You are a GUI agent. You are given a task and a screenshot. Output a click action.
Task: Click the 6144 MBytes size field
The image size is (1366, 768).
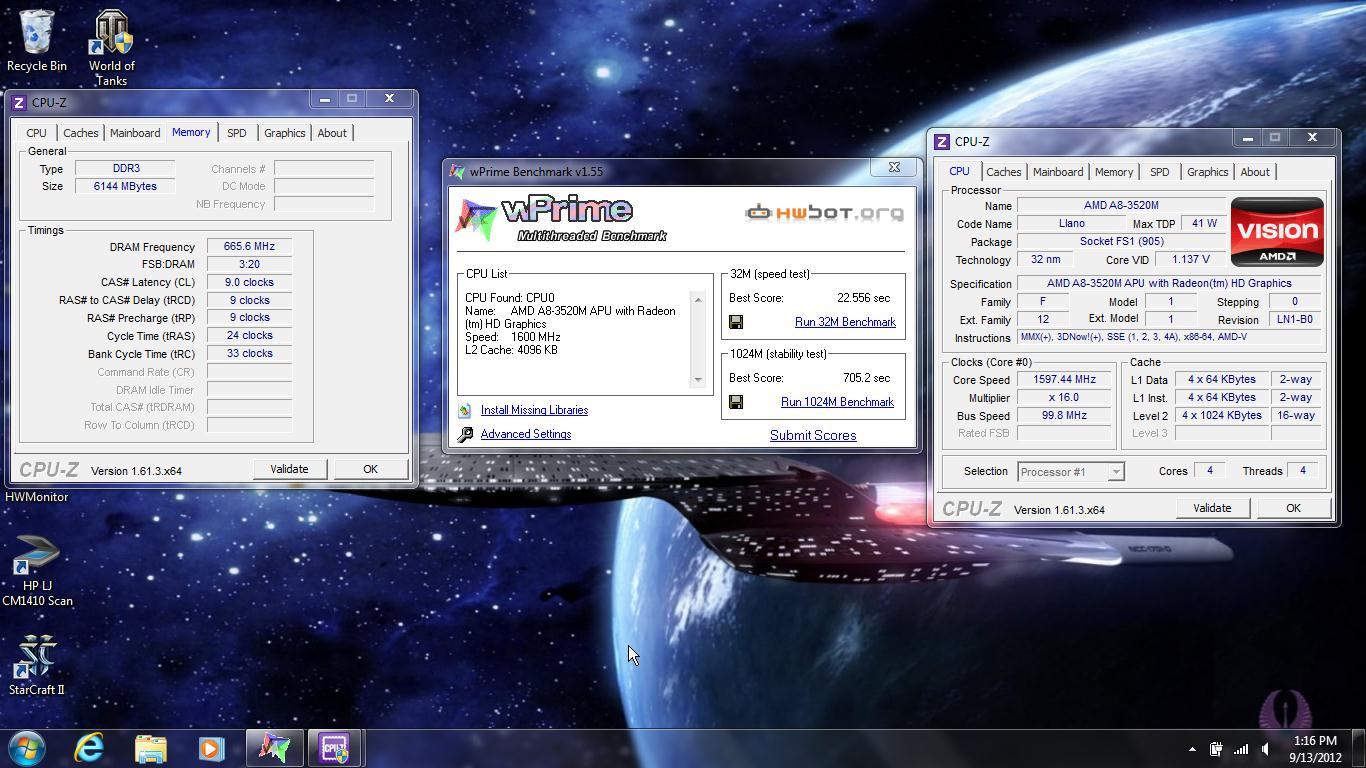(x=125, y=186)
